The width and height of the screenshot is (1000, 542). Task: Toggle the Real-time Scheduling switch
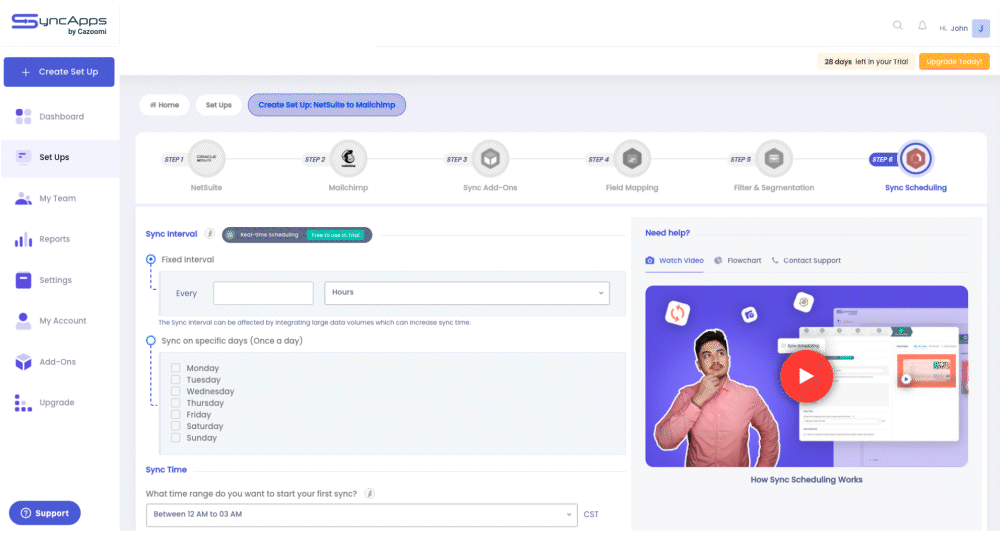[297, 235]
